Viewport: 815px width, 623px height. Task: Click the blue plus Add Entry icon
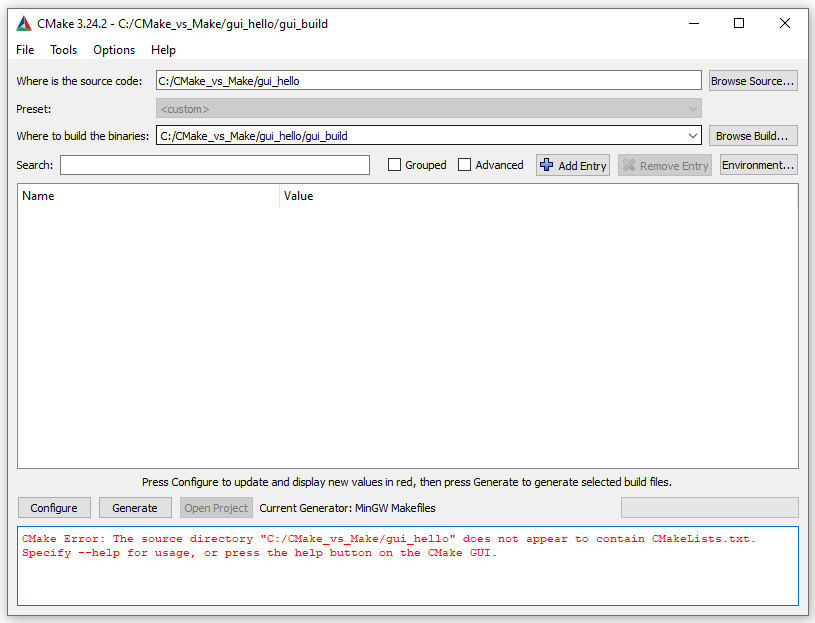546,165
